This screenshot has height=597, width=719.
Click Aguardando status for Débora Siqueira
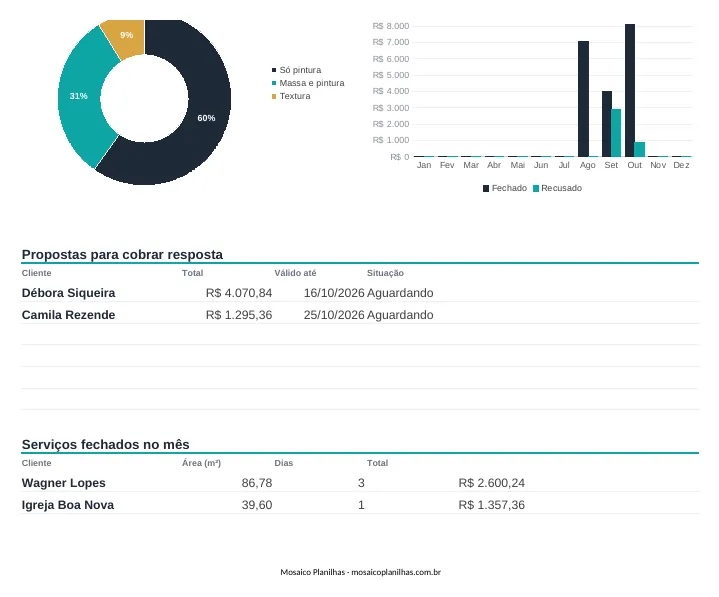pyautogui.click(x=400, y=293)
